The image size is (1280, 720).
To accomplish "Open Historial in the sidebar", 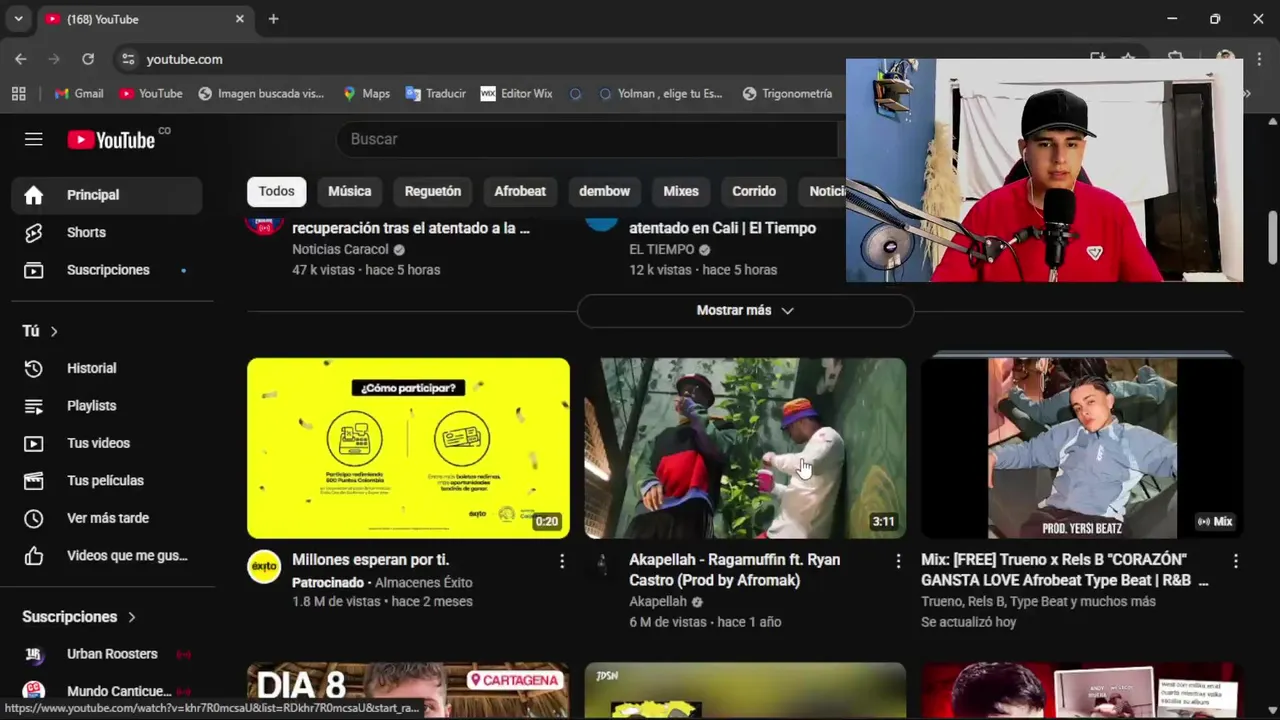I will coord(107,368).
